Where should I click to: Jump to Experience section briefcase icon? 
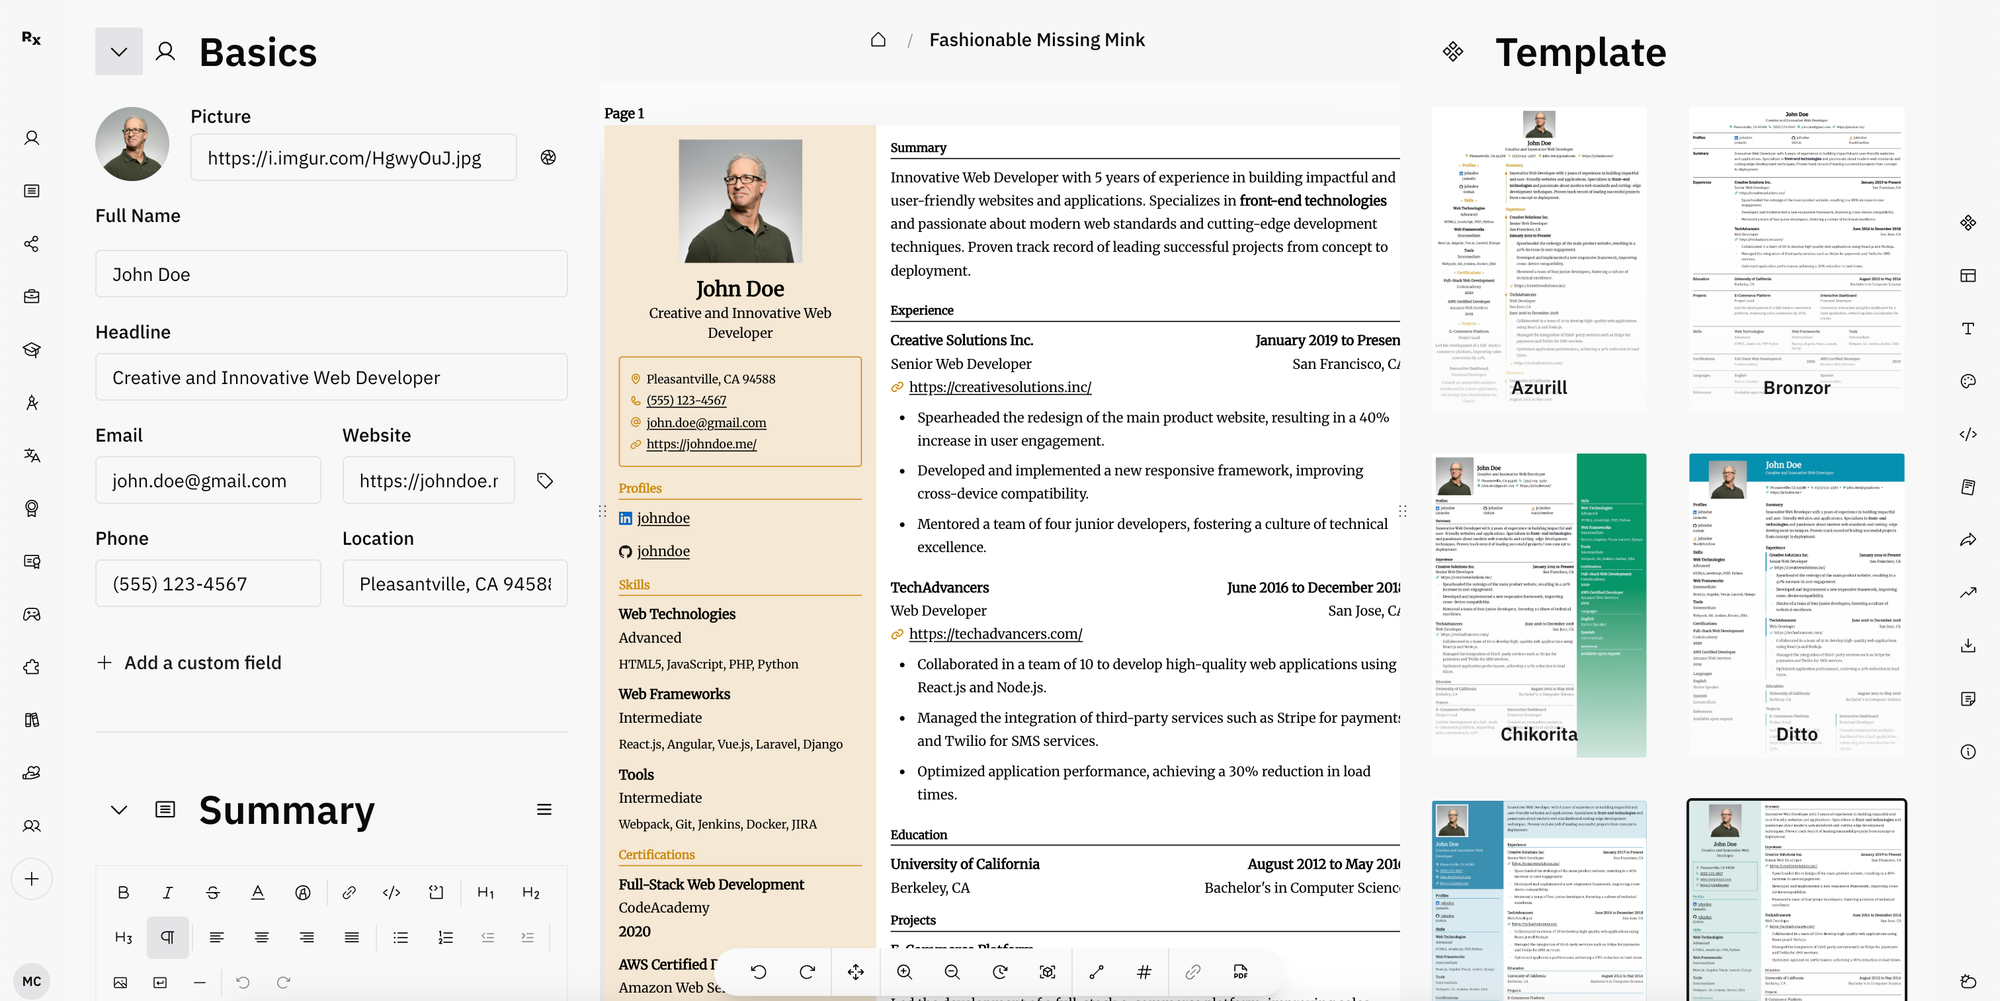point(32,297)
